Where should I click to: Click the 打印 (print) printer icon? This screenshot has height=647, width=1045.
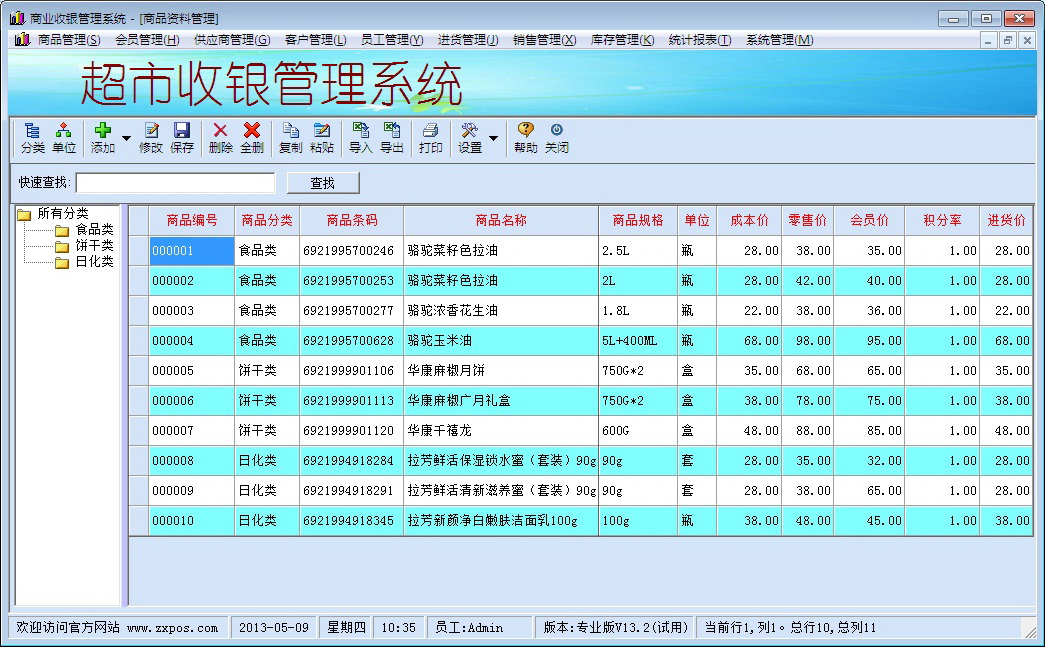tap(431, 137)
